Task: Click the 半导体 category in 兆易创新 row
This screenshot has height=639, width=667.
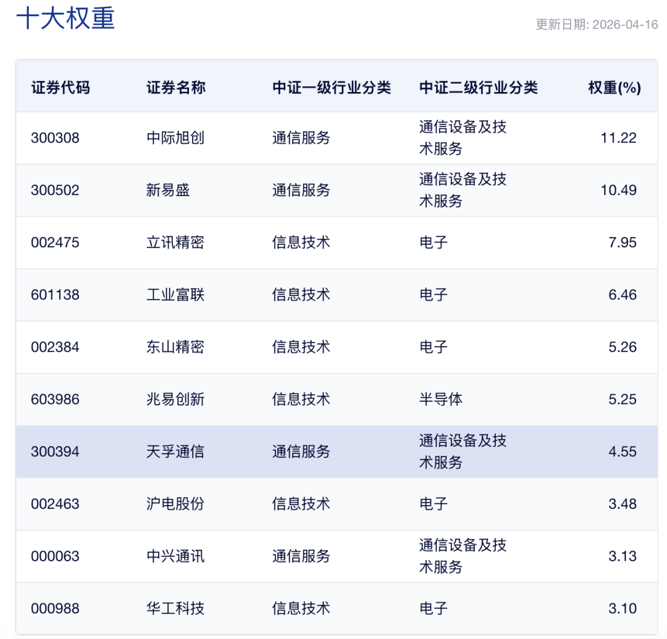Action: pos(441,399)
